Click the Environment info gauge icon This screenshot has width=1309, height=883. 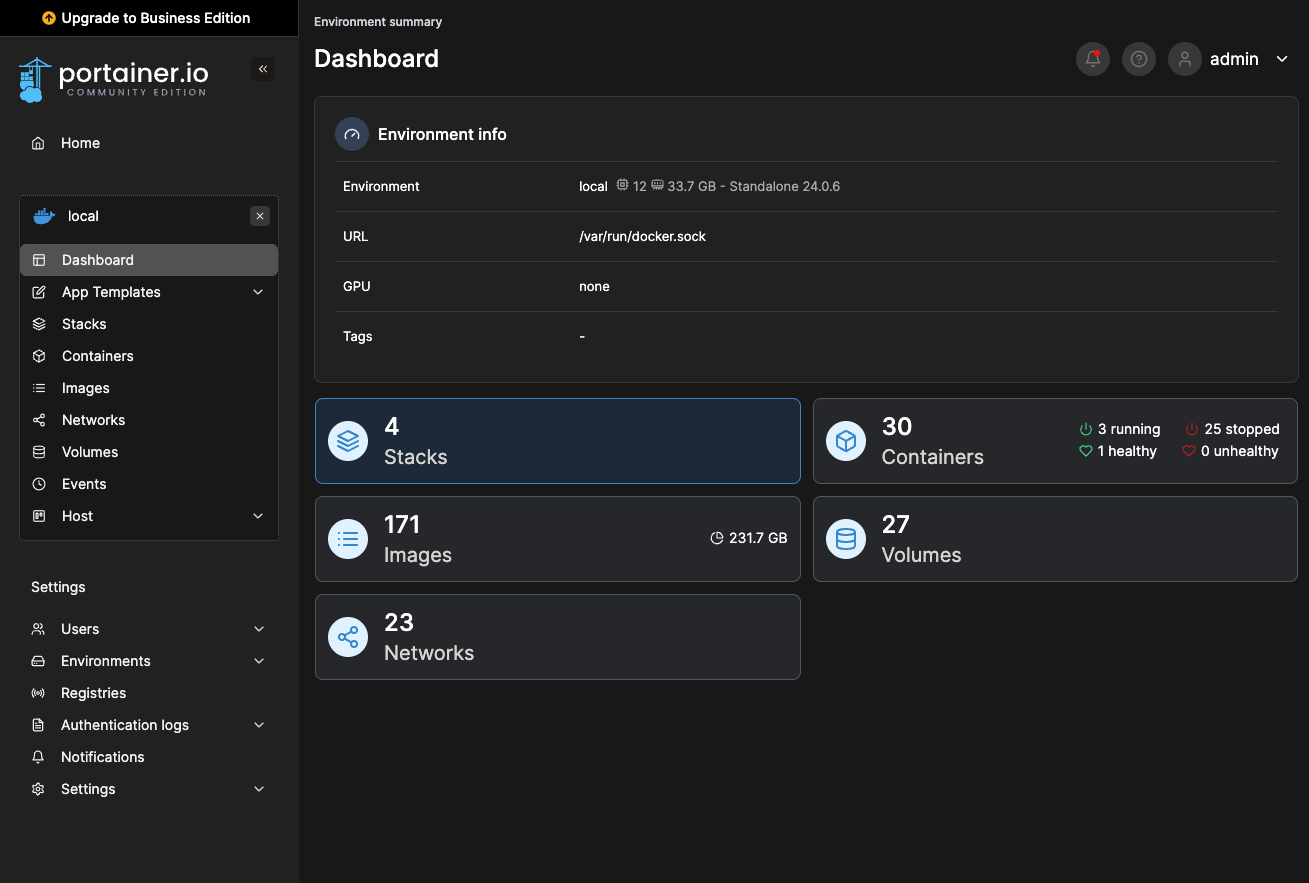coord(352,134)
